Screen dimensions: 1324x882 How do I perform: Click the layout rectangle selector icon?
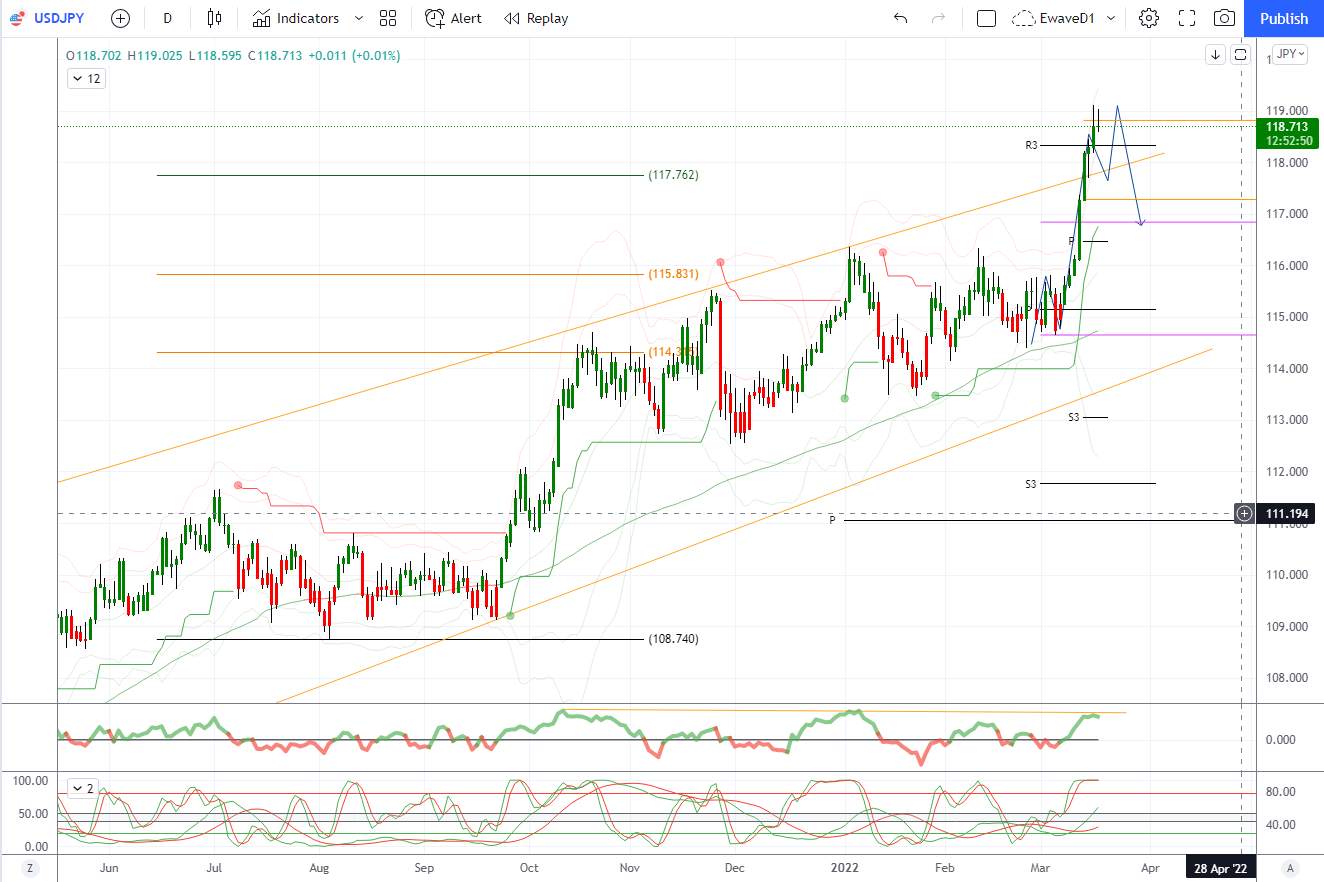point(986,18)
